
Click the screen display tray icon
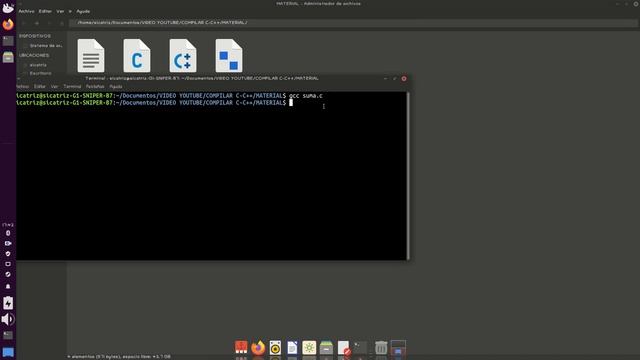click(x=8, y=264)
